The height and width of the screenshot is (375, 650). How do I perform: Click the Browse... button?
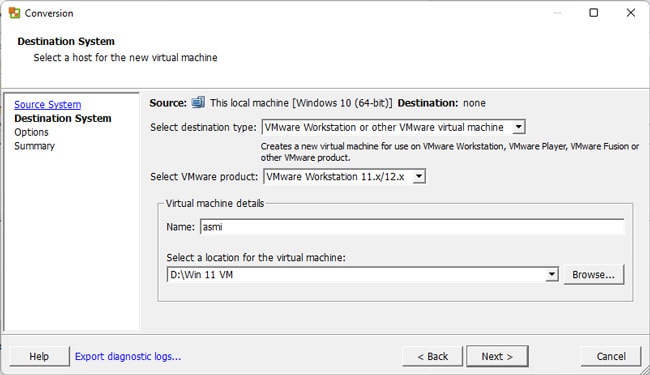tap(593, 275)
